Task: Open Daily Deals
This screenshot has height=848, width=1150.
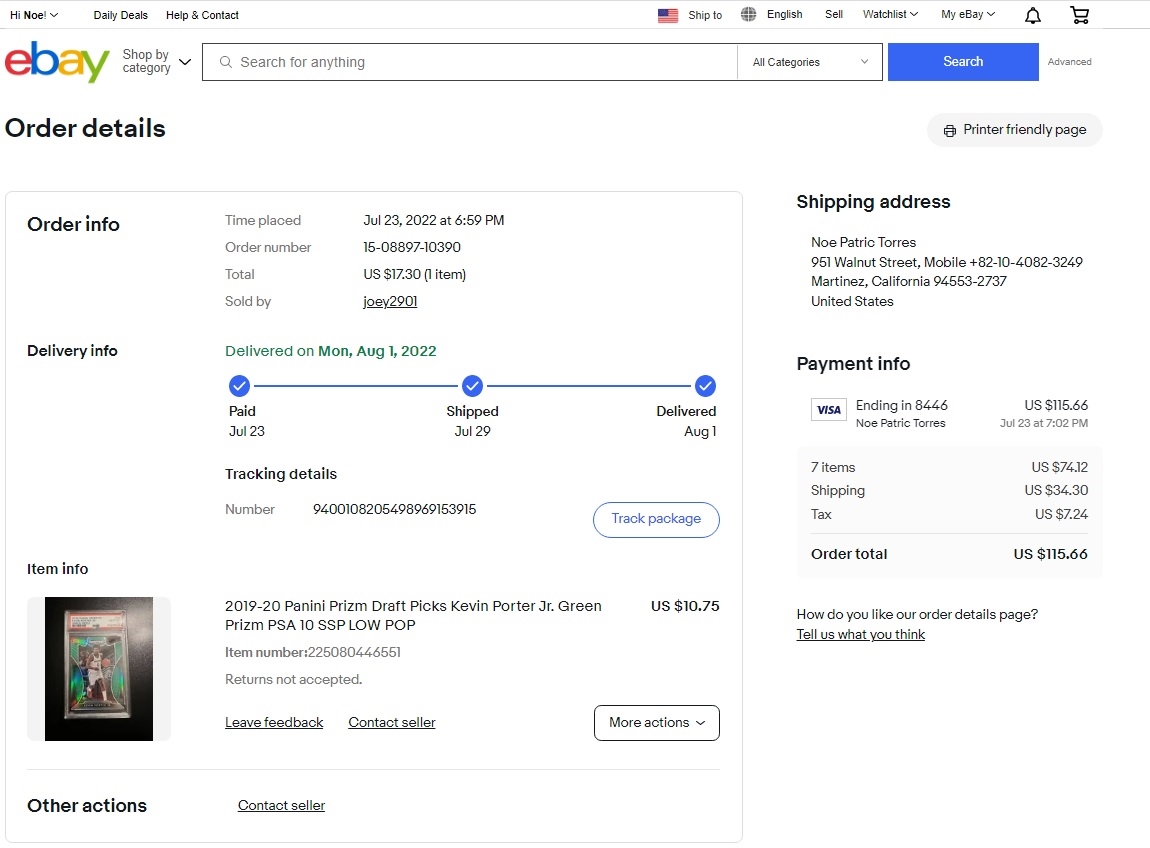Action: [120, 15]
